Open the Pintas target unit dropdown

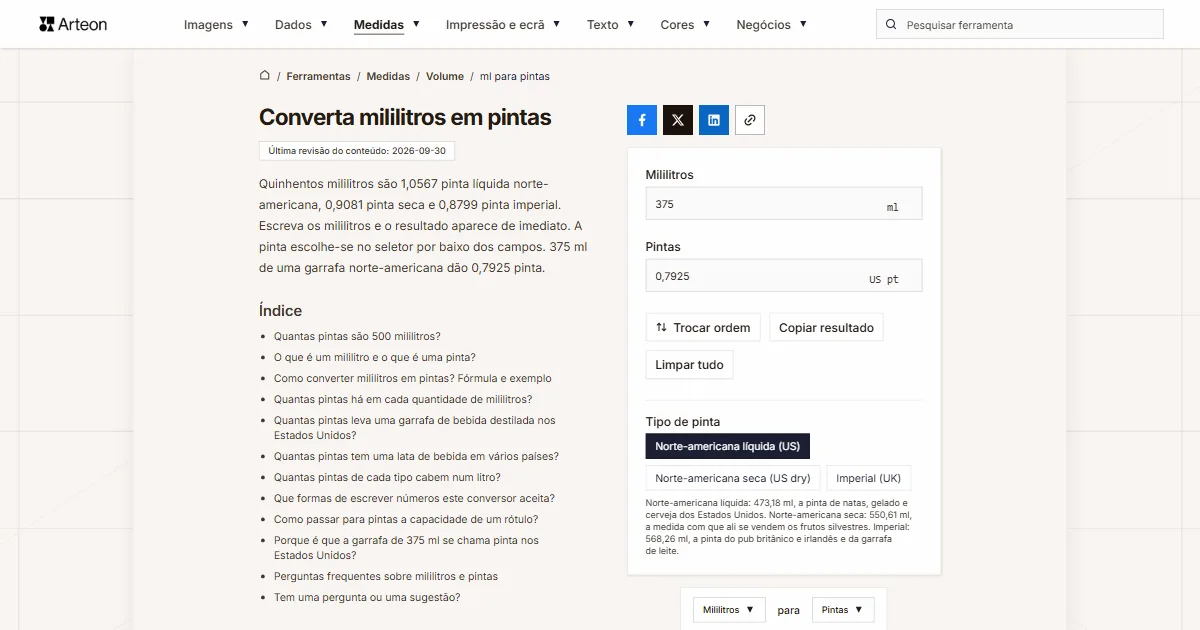tap(843, 610)
